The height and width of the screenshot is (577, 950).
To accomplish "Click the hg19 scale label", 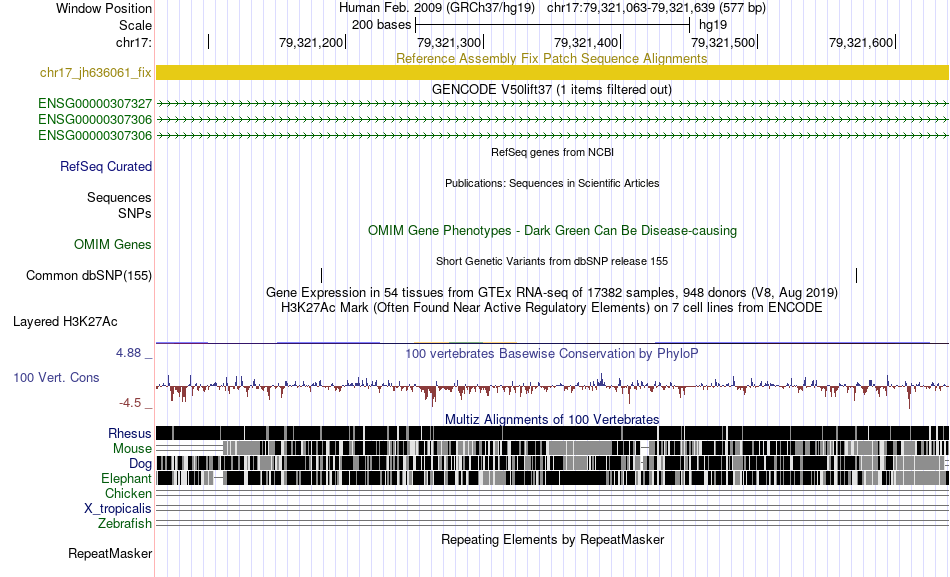I will click(712, 25).
